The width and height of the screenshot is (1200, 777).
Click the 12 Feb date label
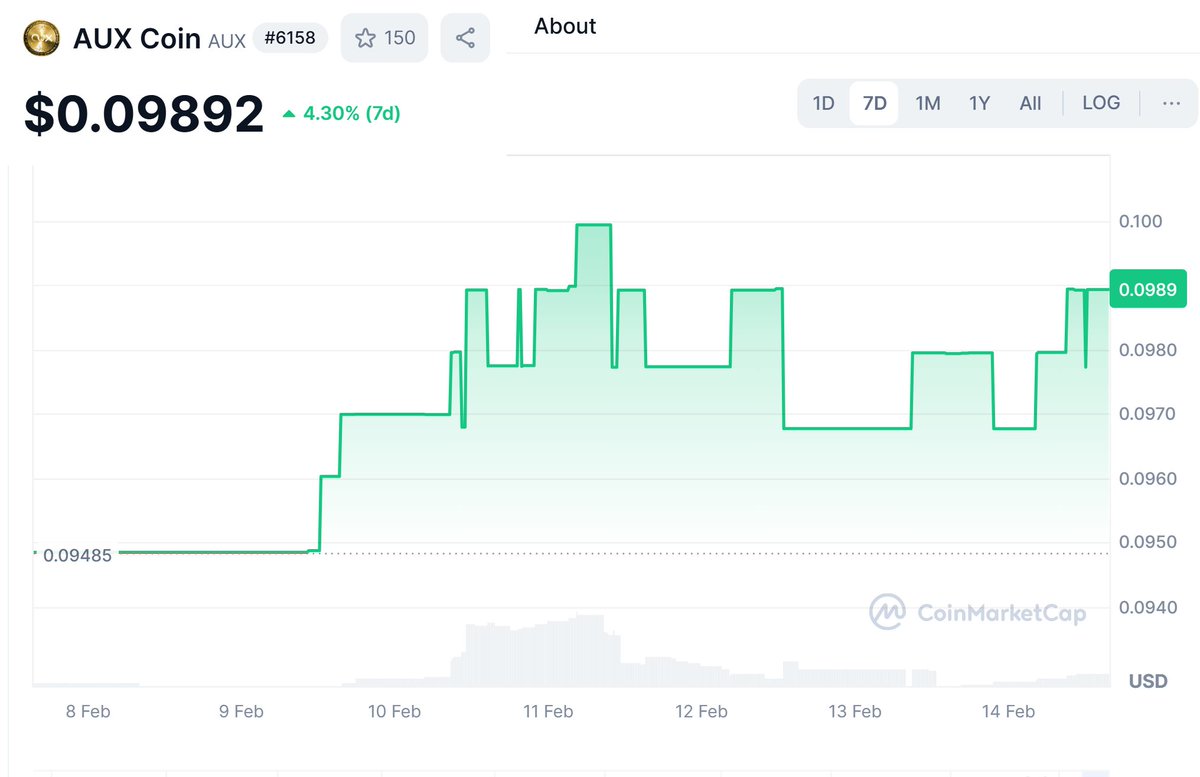[701, 712]
